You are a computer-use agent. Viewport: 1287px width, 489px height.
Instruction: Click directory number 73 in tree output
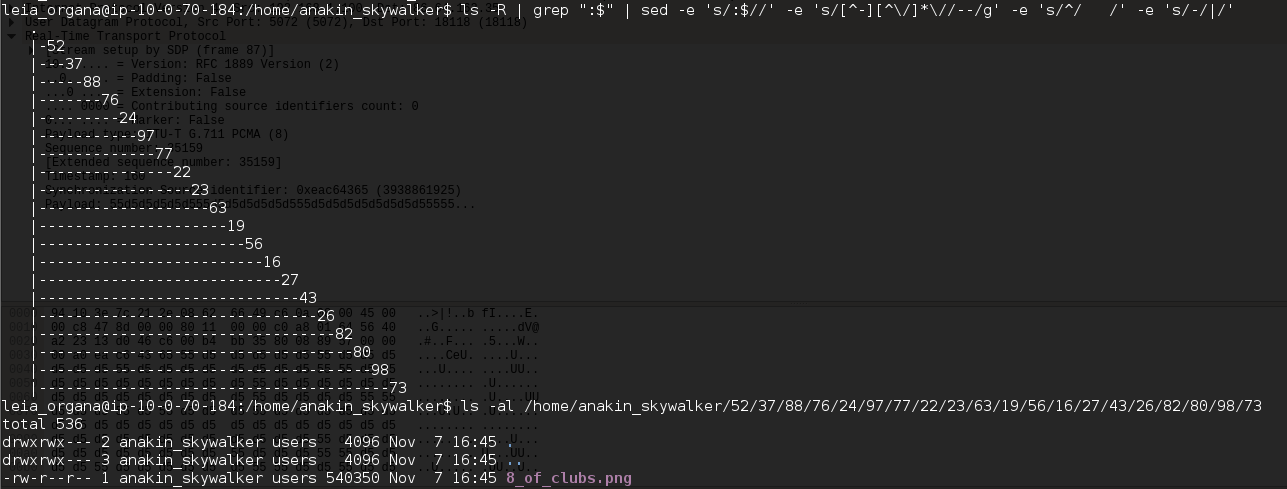[x=399, y=388]
